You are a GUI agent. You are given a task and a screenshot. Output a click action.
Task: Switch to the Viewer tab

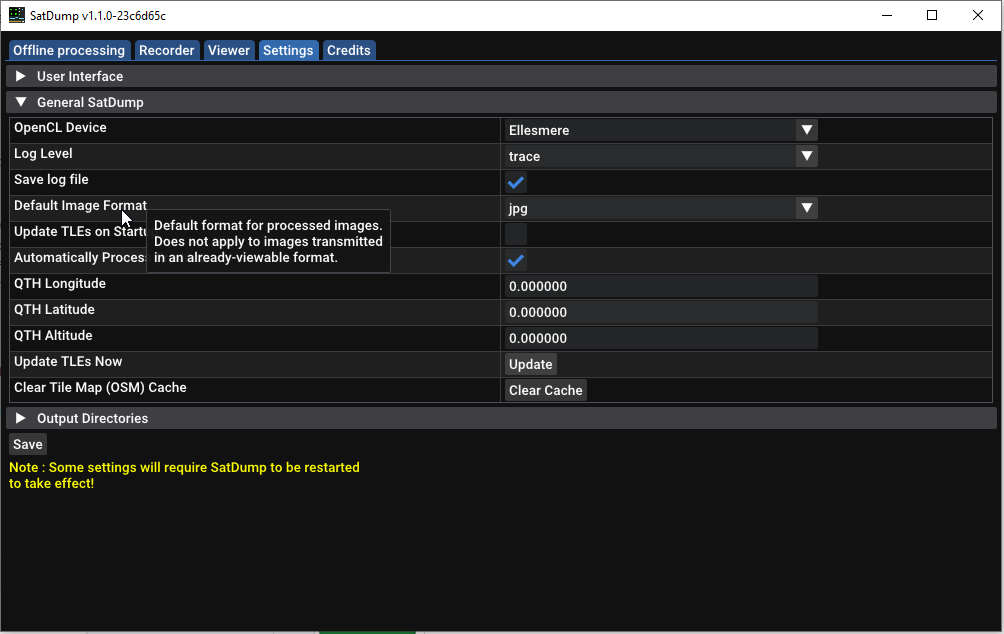(228, 49)
